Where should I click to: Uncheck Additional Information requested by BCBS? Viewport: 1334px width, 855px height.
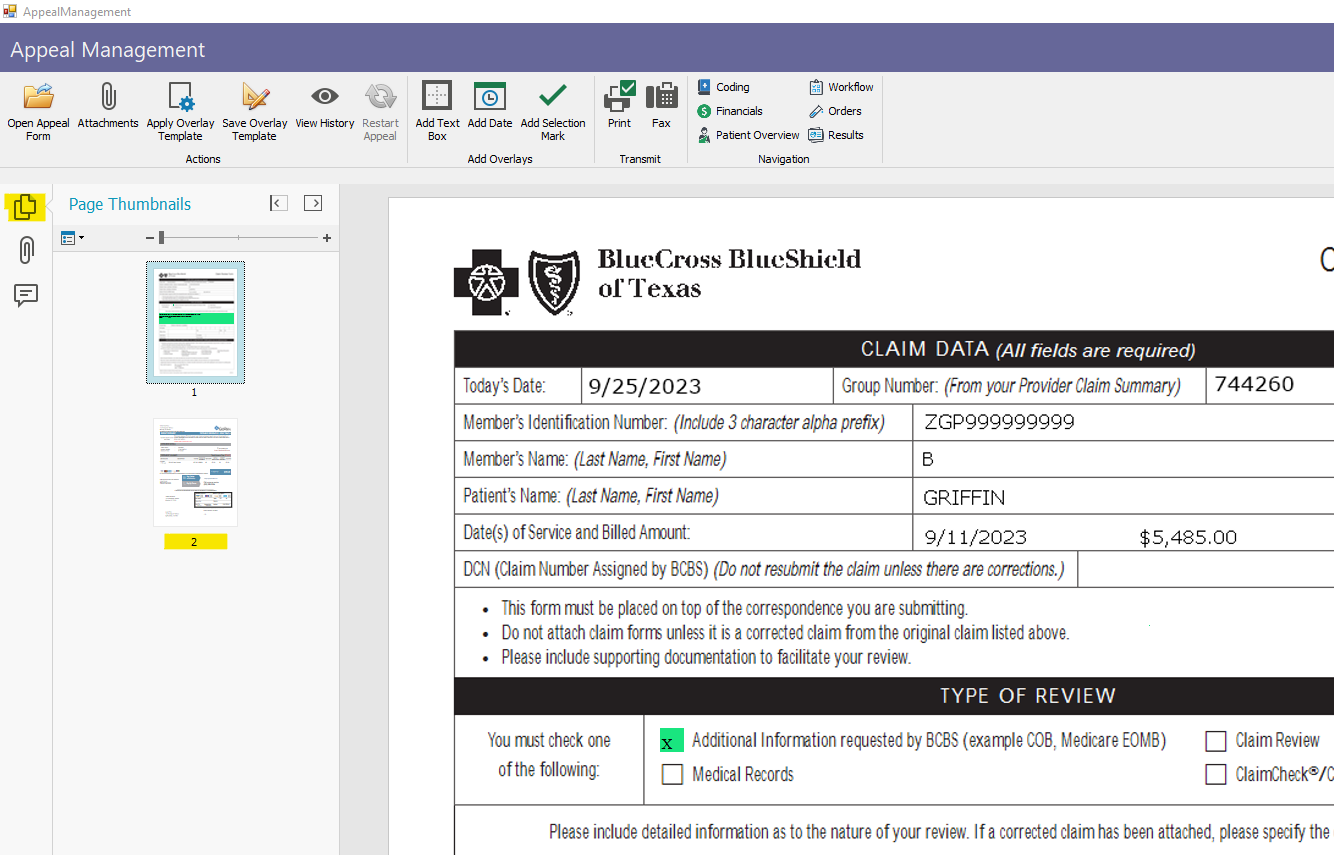(x=672, y=741)
